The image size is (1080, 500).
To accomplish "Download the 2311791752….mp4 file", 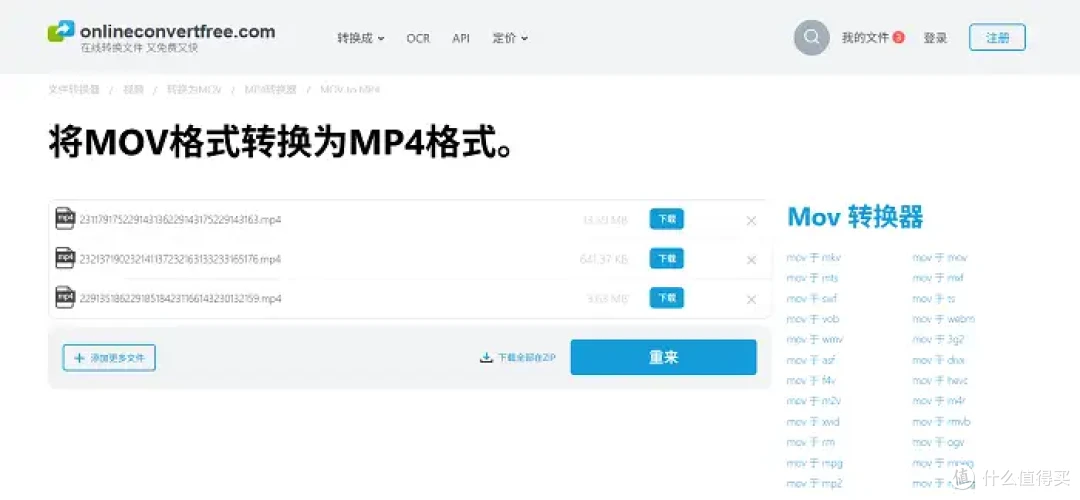I will click(x=667, y=219).
